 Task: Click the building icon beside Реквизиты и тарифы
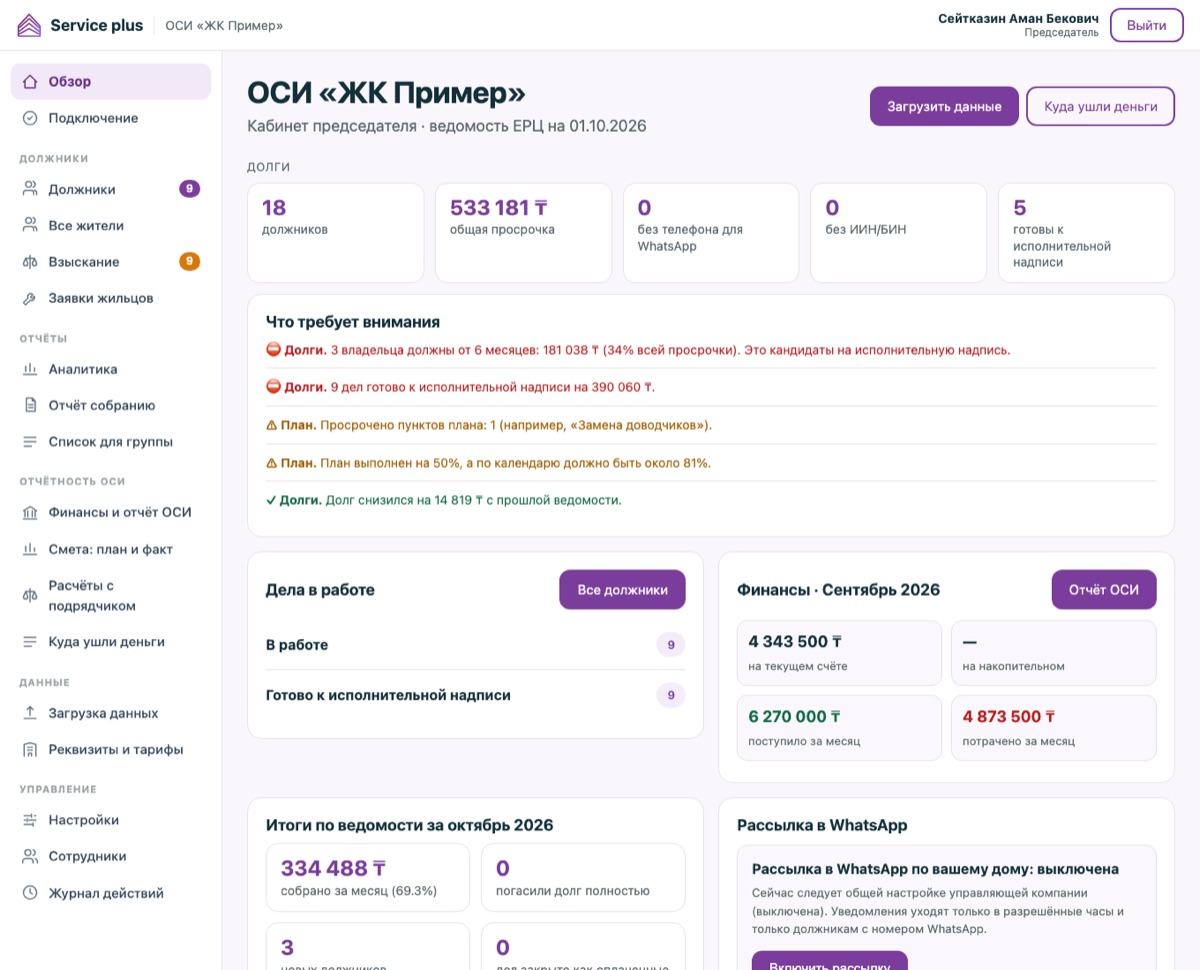pos(30,749)
